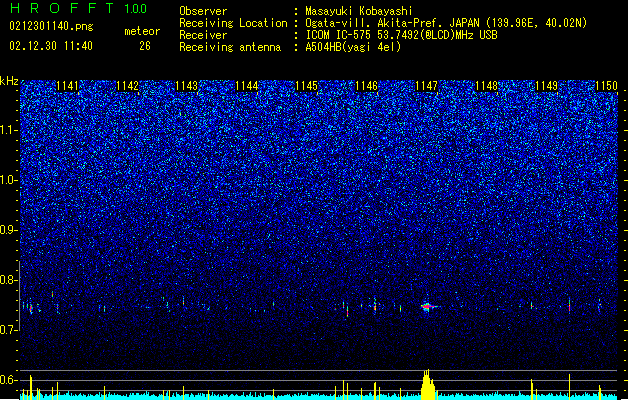
Task: Click the Receiving Location label
Action: pos(233,23)
